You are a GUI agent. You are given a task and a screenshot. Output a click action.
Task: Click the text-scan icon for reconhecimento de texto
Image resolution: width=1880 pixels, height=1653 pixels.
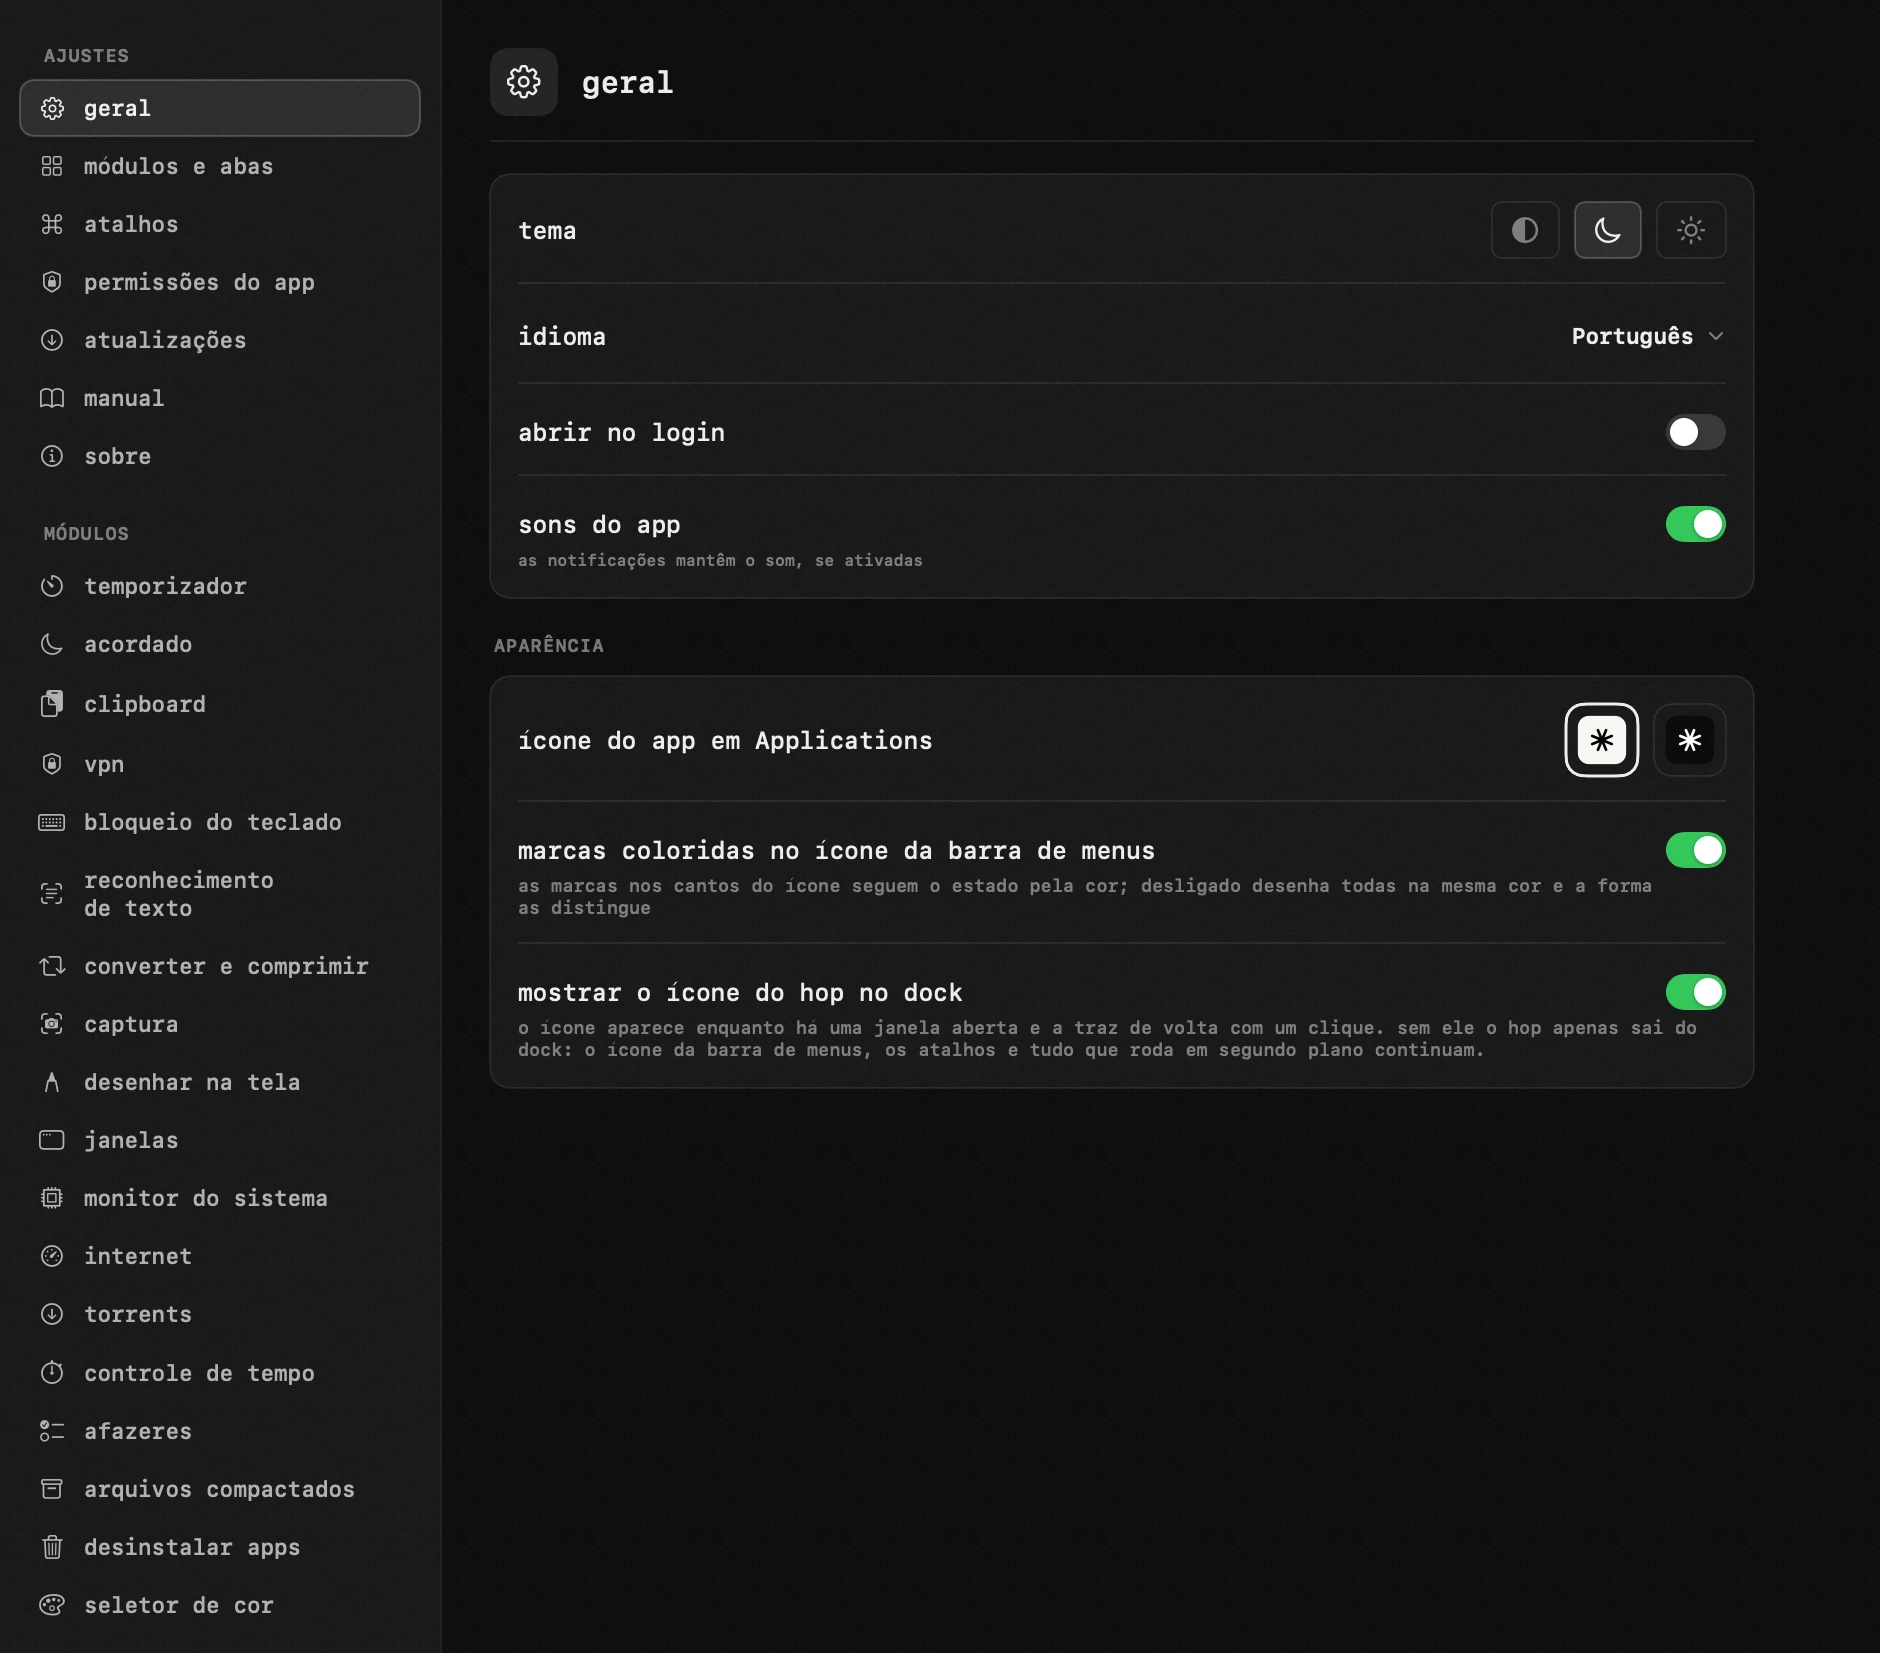click(x=52, y=894)
